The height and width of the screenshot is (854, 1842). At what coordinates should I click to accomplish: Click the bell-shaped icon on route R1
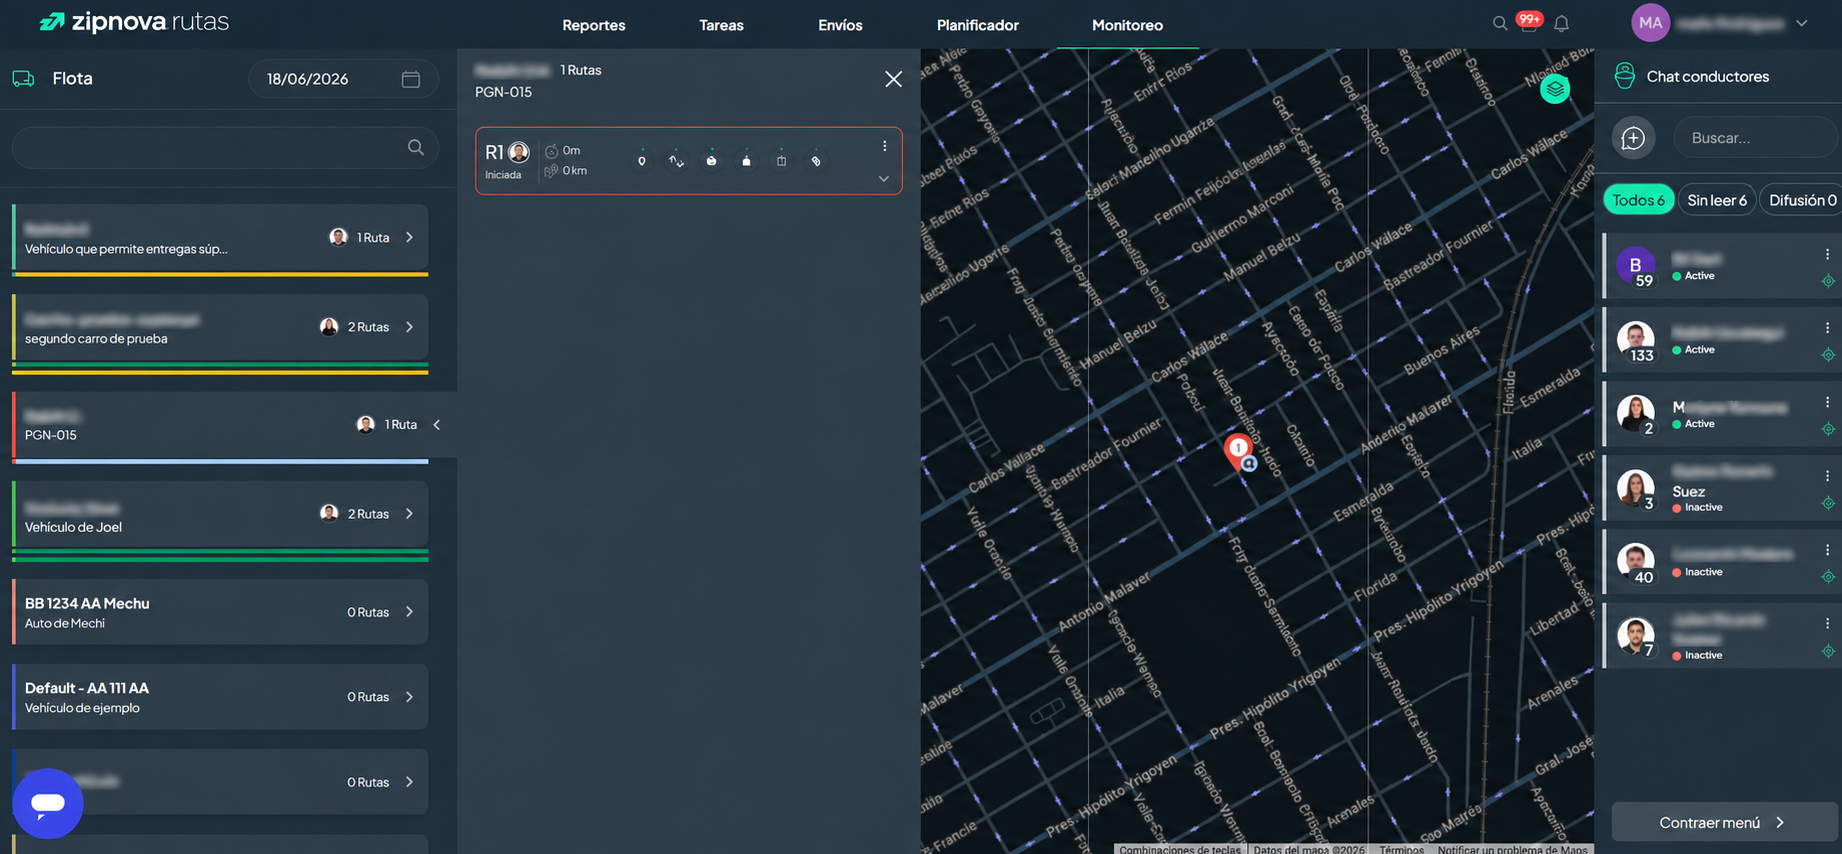[x=746, y=160]
